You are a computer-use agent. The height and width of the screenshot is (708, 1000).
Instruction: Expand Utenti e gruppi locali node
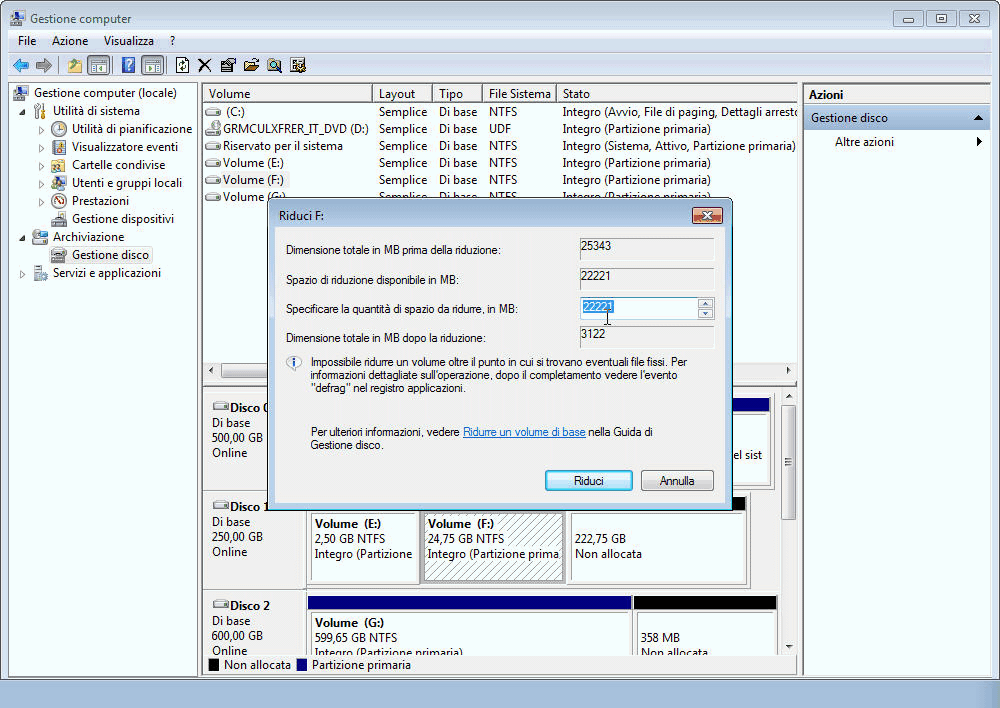[41, 184]
